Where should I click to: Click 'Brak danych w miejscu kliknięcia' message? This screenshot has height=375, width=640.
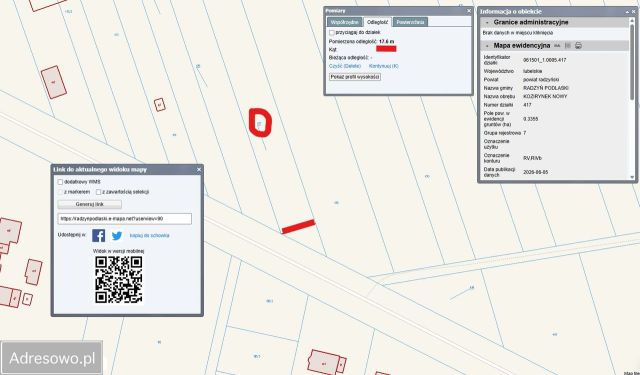click(518, 33)
